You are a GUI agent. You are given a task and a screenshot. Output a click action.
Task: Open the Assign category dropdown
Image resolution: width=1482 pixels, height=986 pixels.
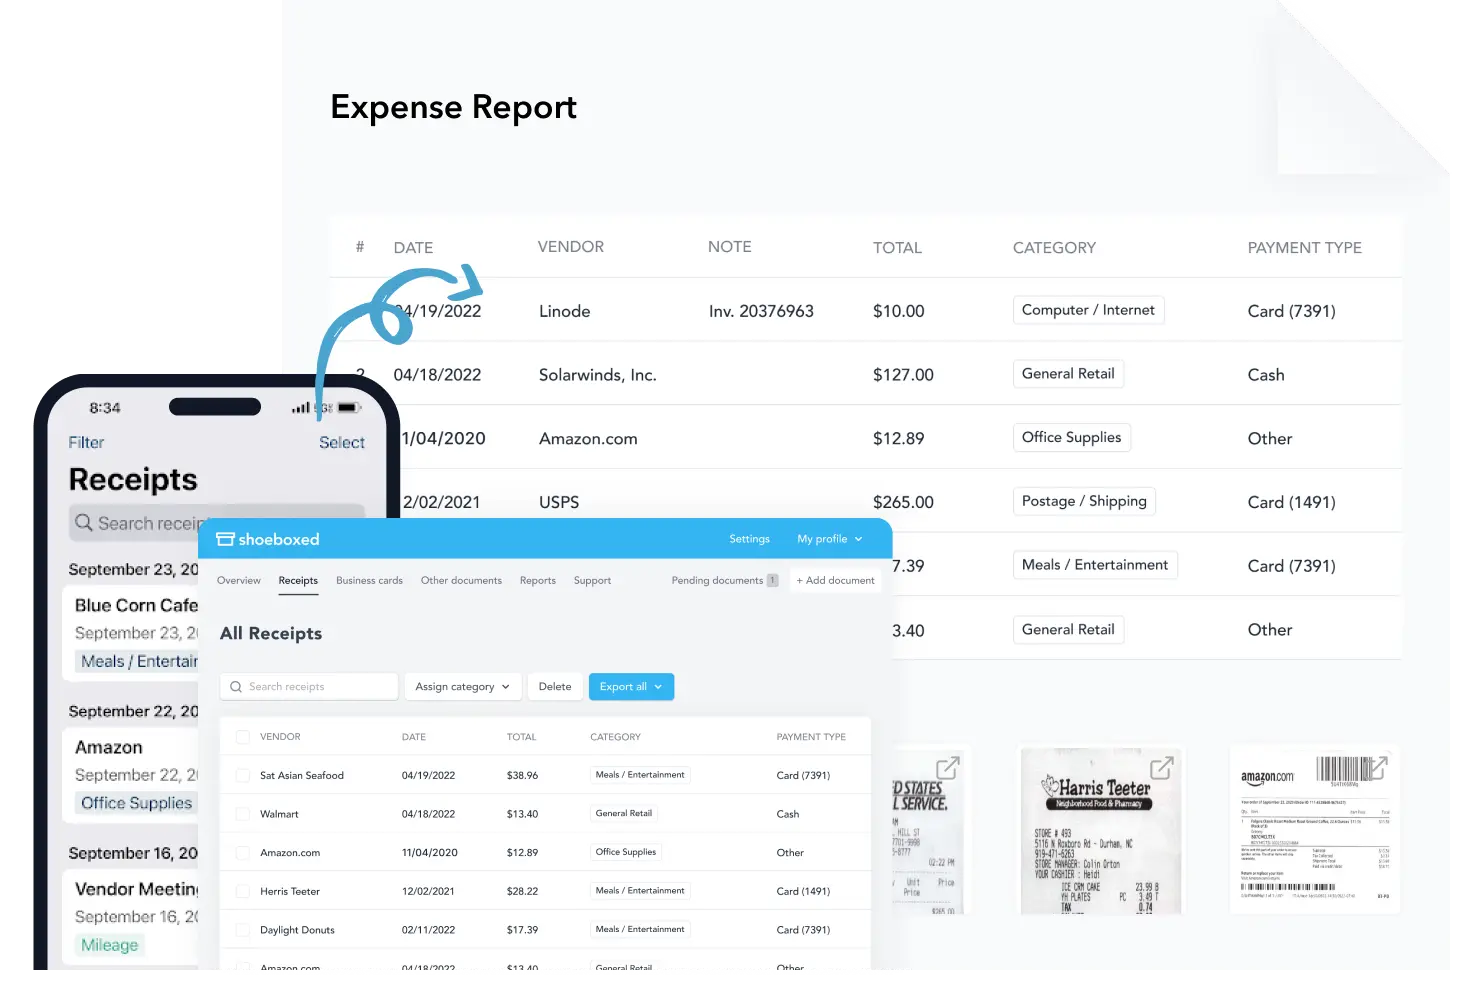pos(462,687)
